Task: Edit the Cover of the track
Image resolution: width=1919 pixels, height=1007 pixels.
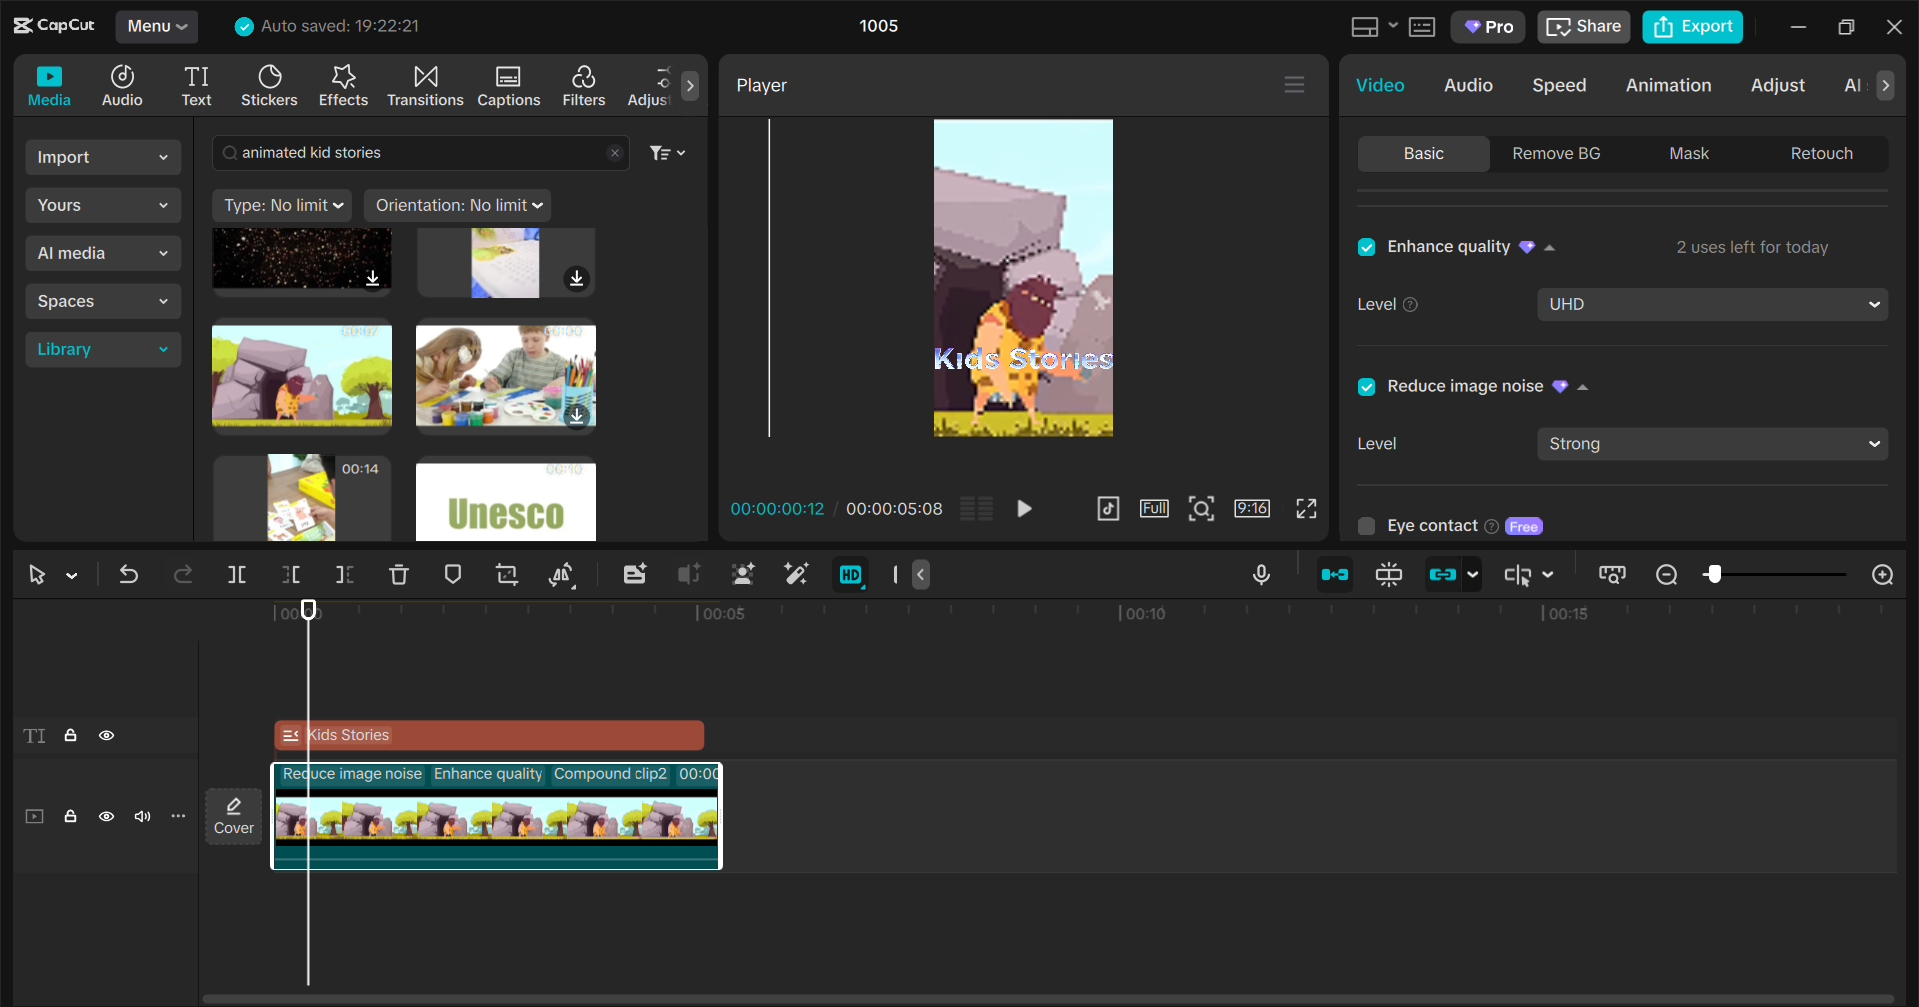Action: coord(234,816)
